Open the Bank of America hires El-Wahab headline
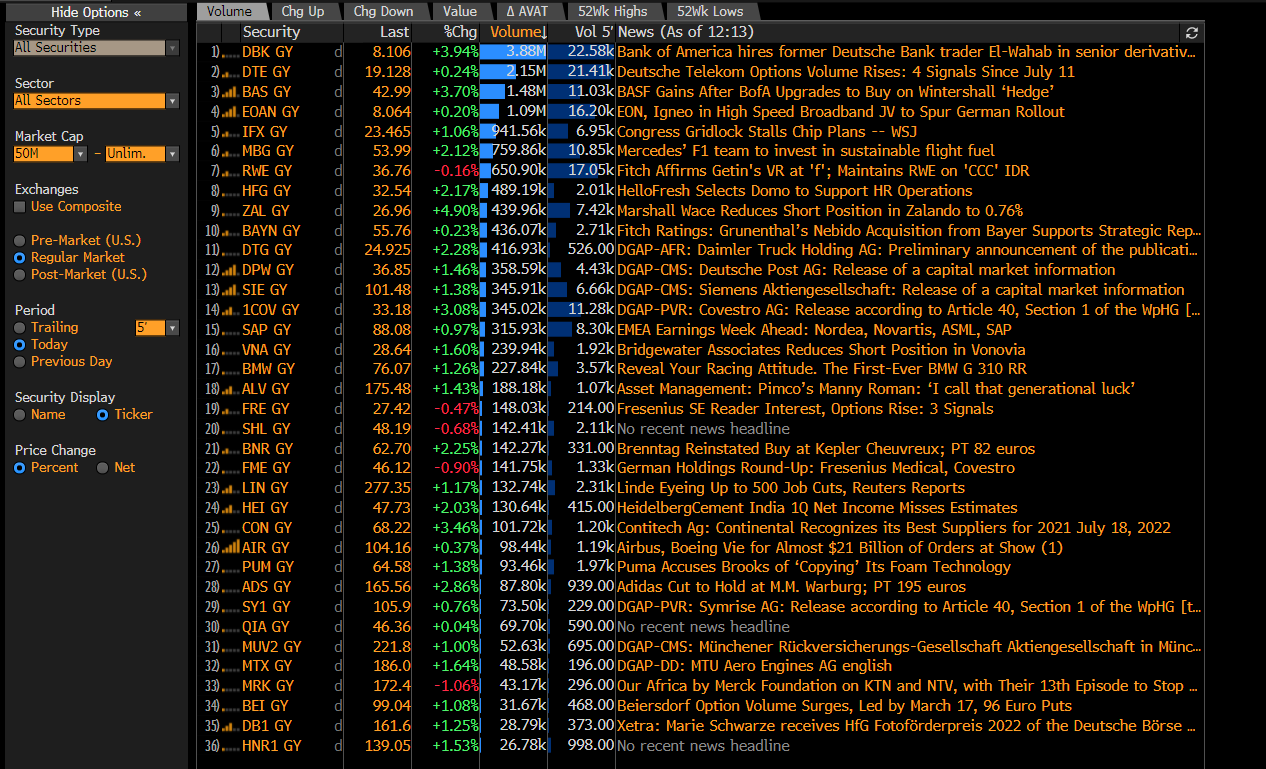 906,52
